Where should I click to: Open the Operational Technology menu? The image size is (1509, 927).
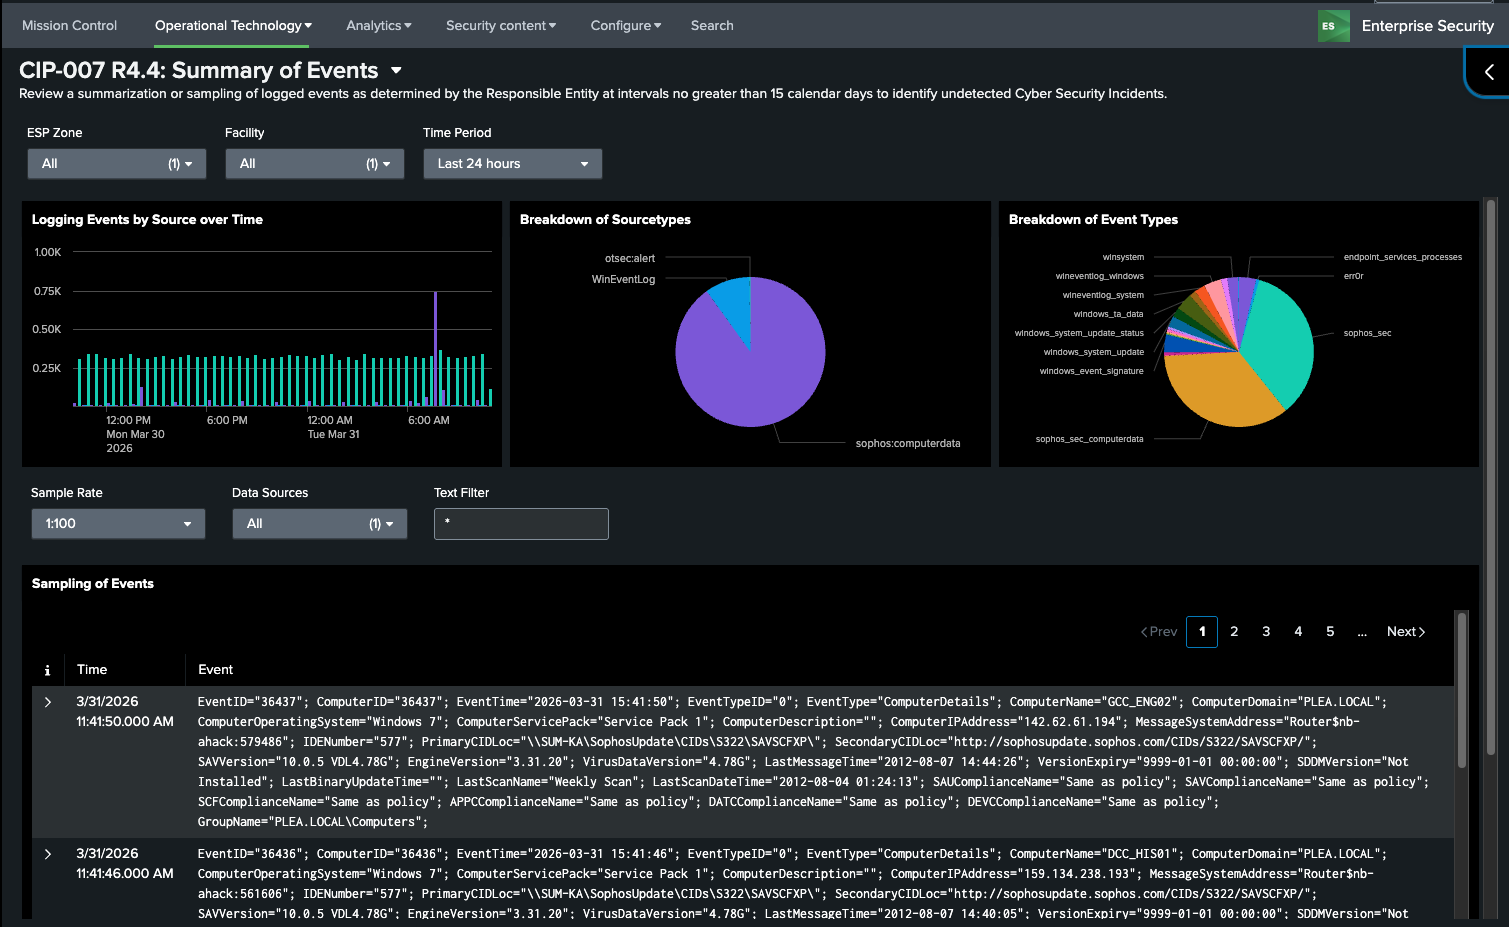[x=232, y=26]
